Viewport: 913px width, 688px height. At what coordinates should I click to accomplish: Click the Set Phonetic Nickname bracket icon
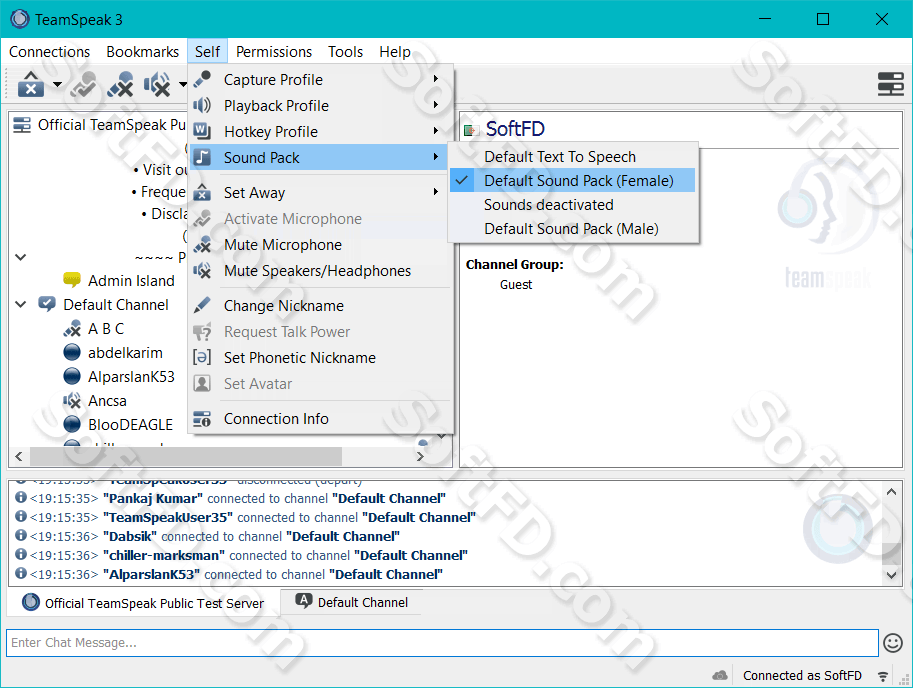202,357
